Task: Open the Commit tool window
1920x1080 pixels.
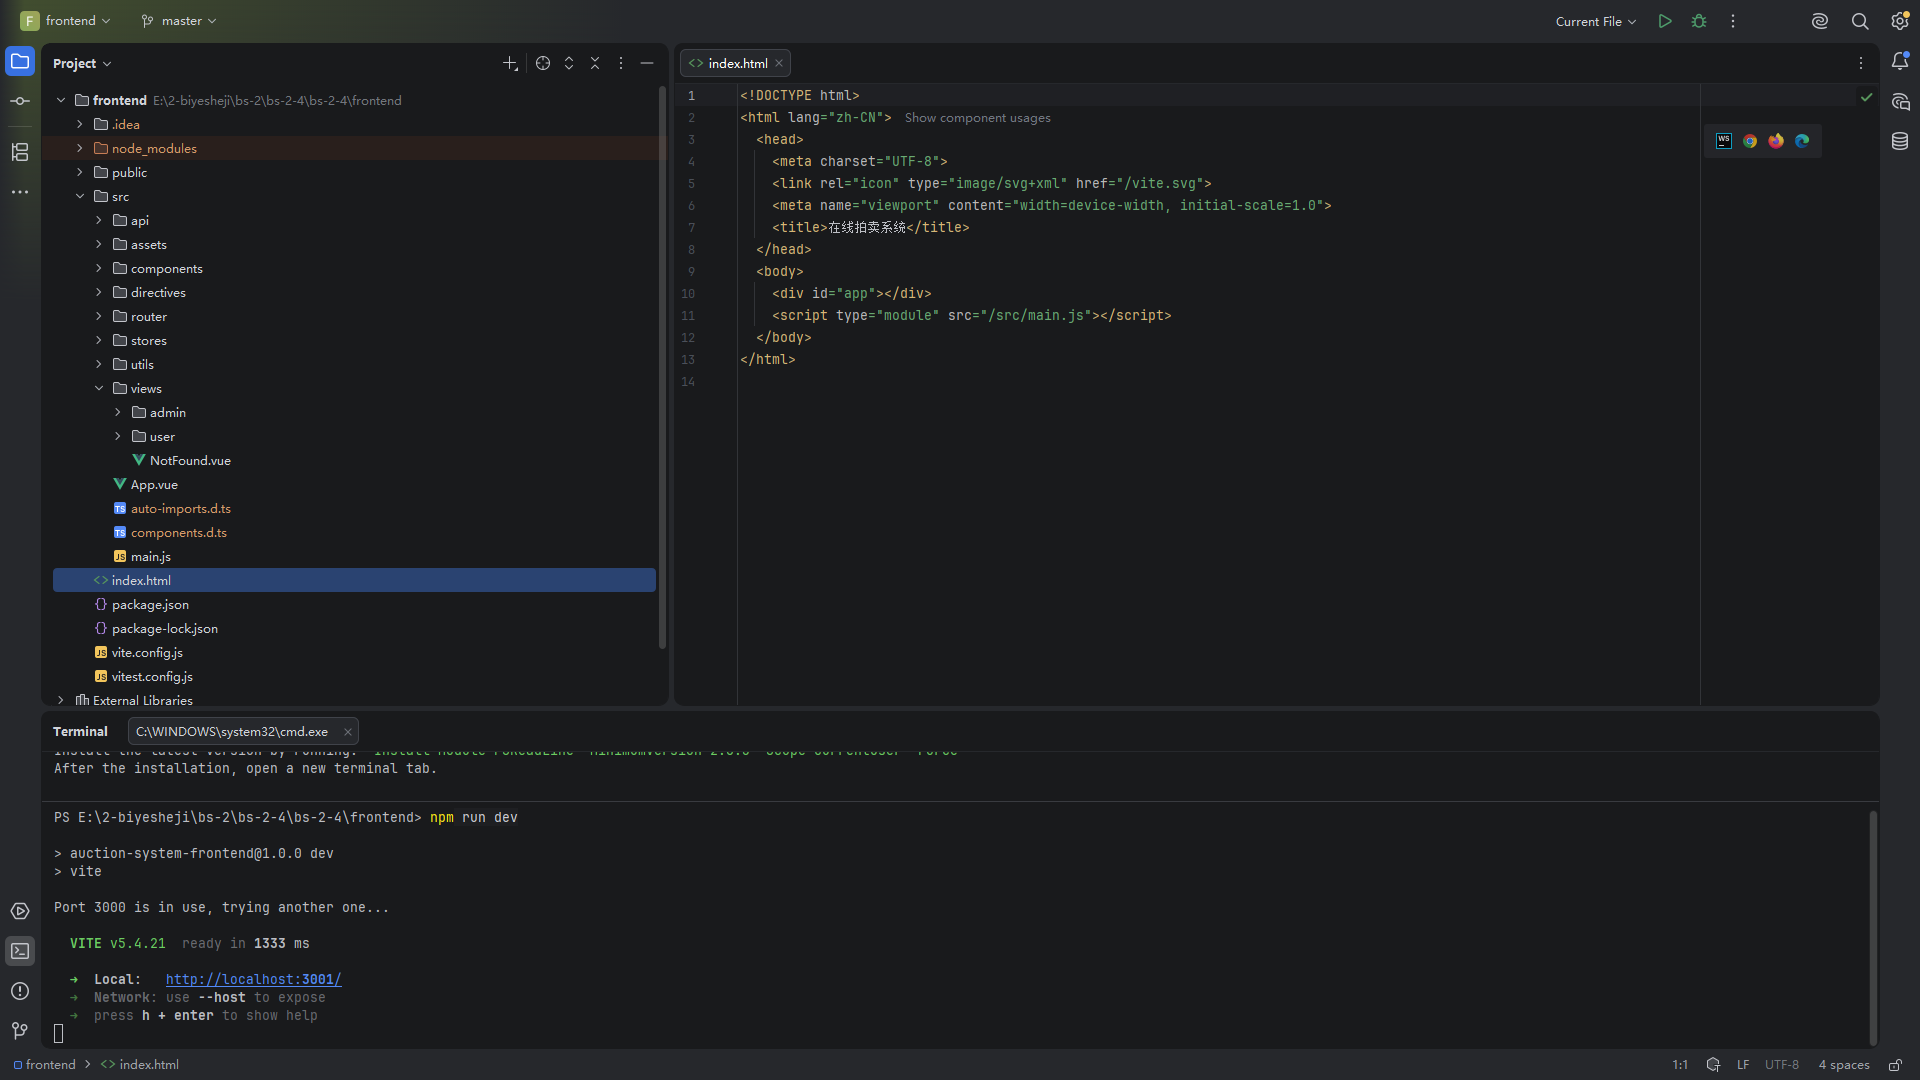Action: point(20,101)
